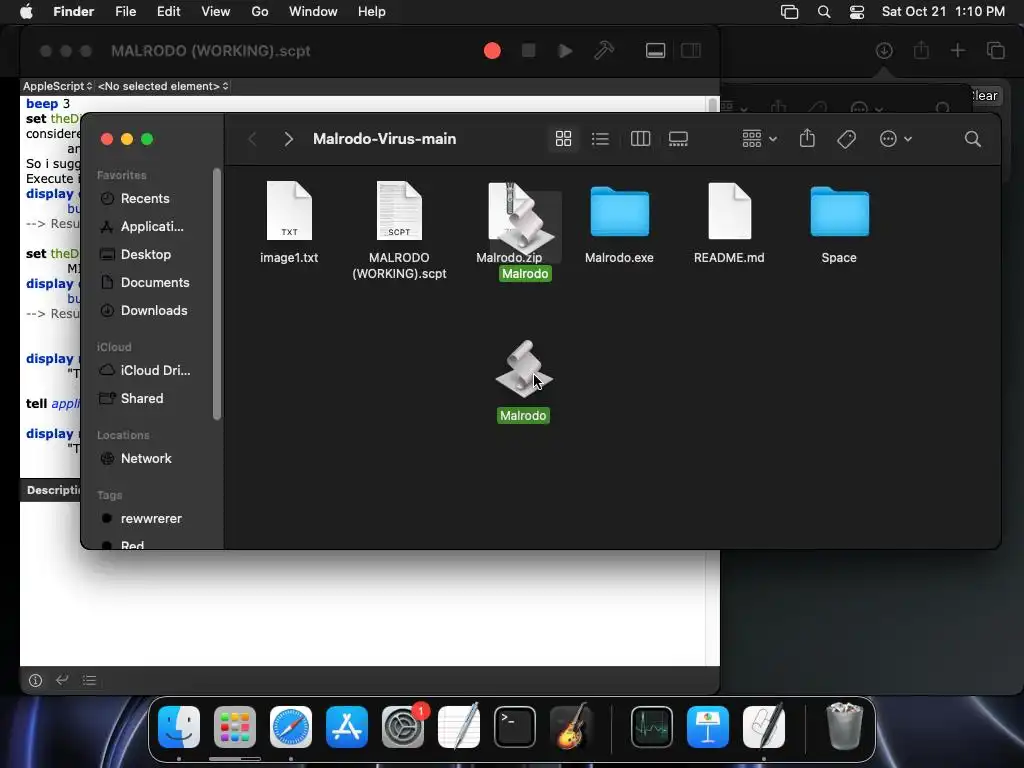Run the script with the Play button
Viewport: 1024px width, 768px height.
(566, 51)
